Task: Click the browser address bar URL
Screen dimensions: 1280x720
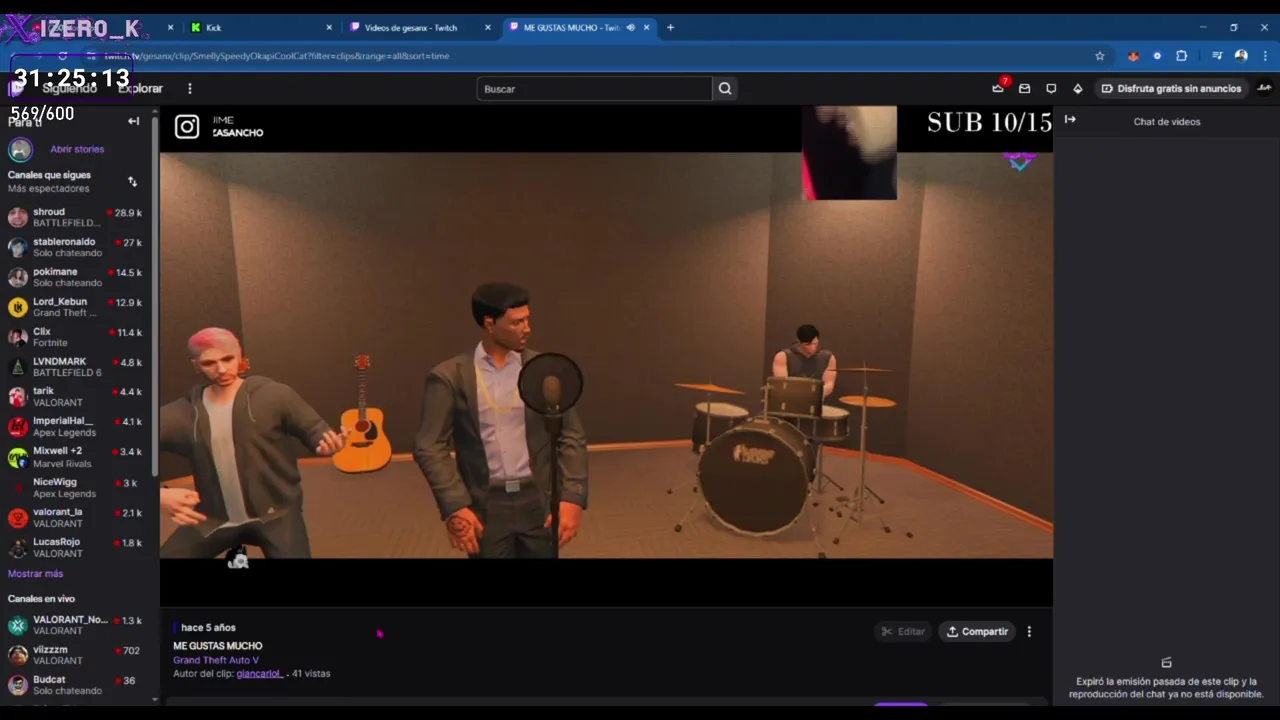Action: (x=277, y=56)
